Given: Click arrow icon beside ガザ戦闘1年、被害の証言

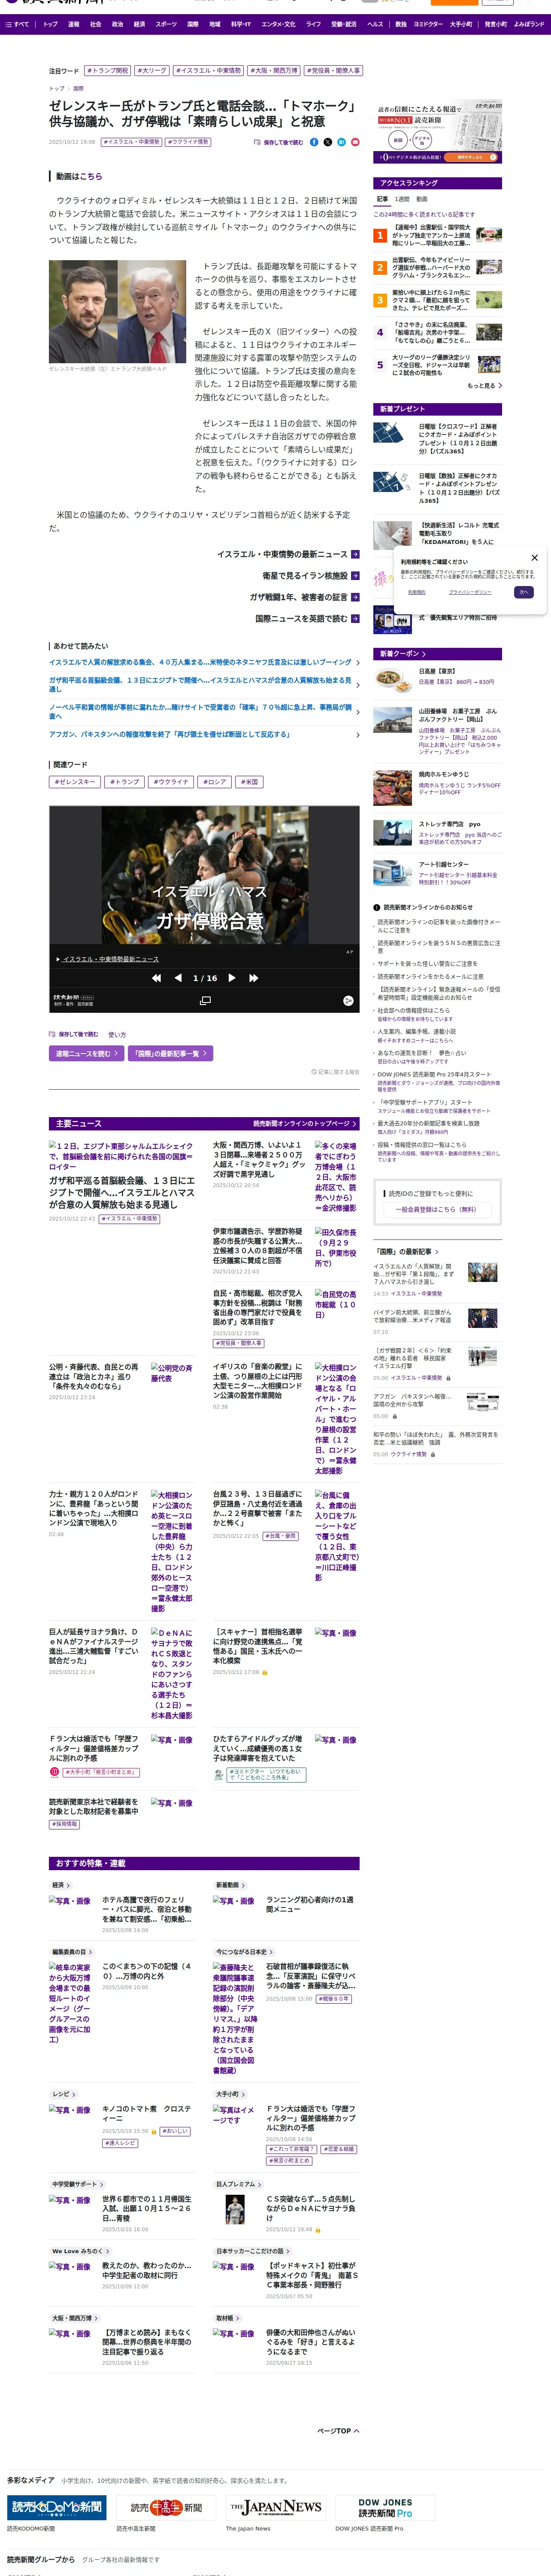Looking at the screenshot, I should coord(355,597).
